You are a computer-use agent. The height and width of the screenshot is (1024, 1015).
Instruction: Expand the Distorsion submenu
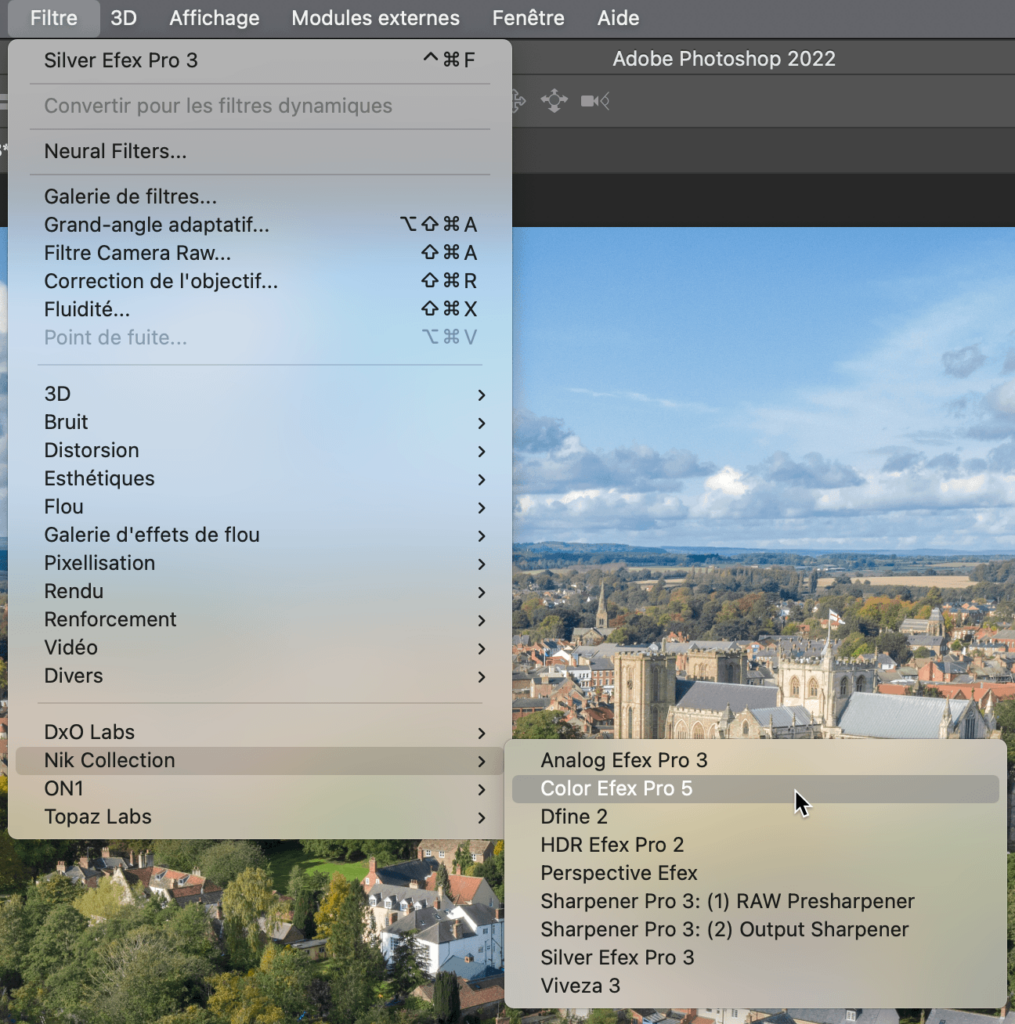[x=259, y=450]
